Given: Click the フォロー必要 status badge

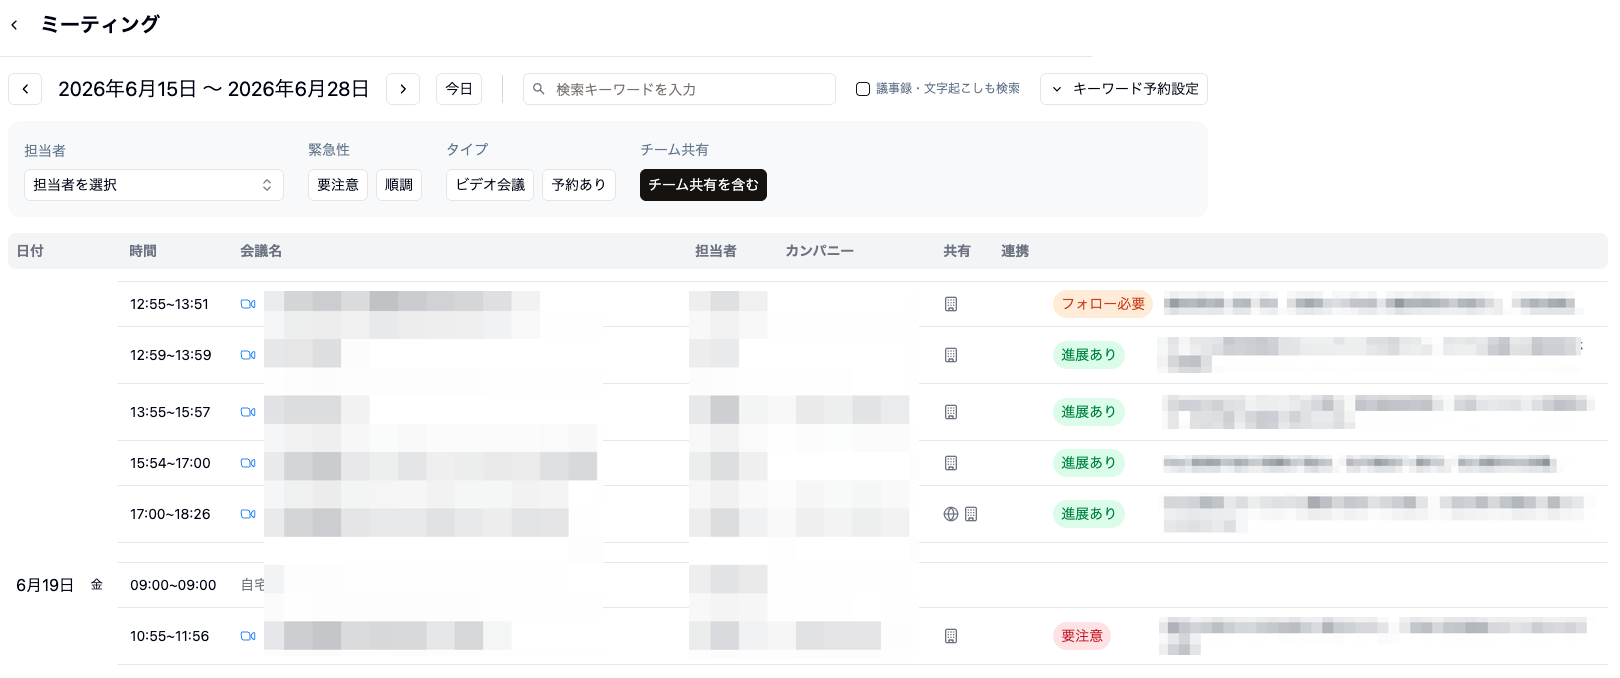Looking at the screenshot, I should (x=1103, y=304).
